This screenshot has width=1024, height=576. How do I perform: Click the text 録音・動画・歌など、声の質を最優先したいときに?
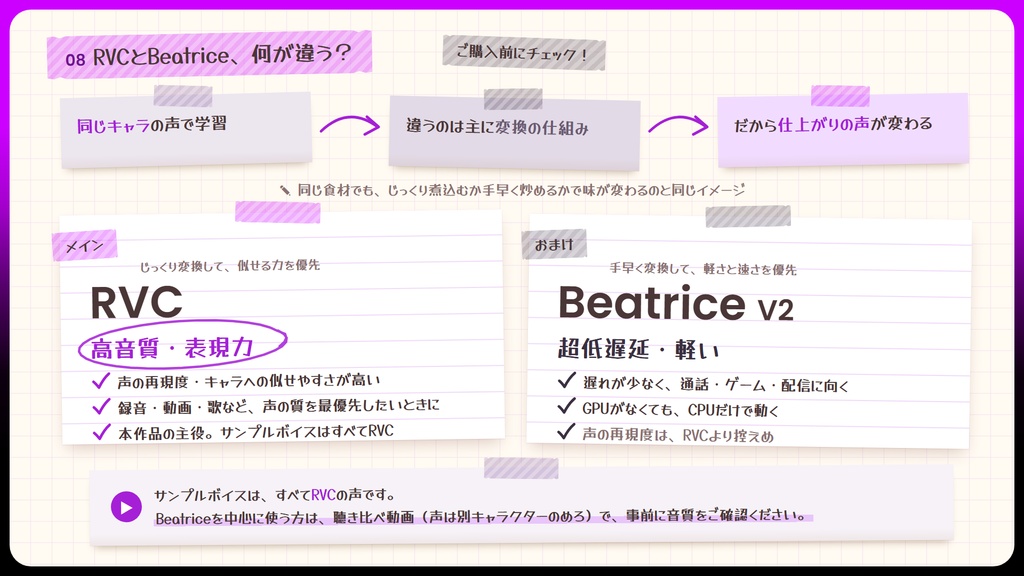(x=279, y=406)
